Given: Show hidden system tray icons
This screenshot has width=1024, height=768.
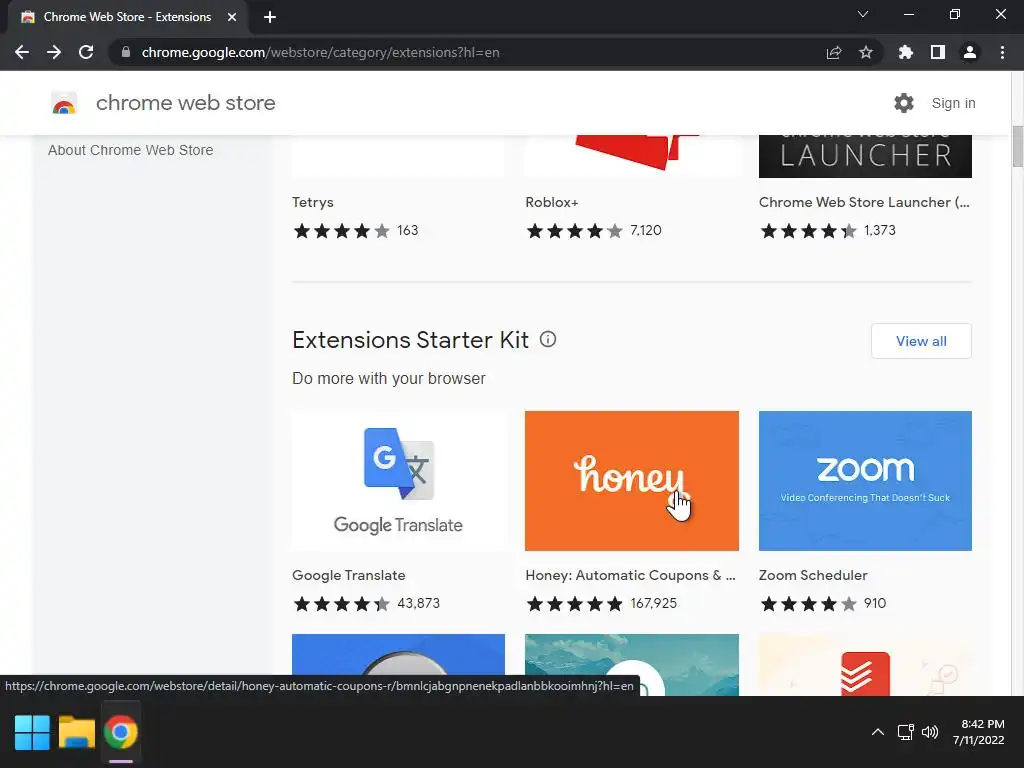Looking at the screenshot, I should [x=878, y=732].
